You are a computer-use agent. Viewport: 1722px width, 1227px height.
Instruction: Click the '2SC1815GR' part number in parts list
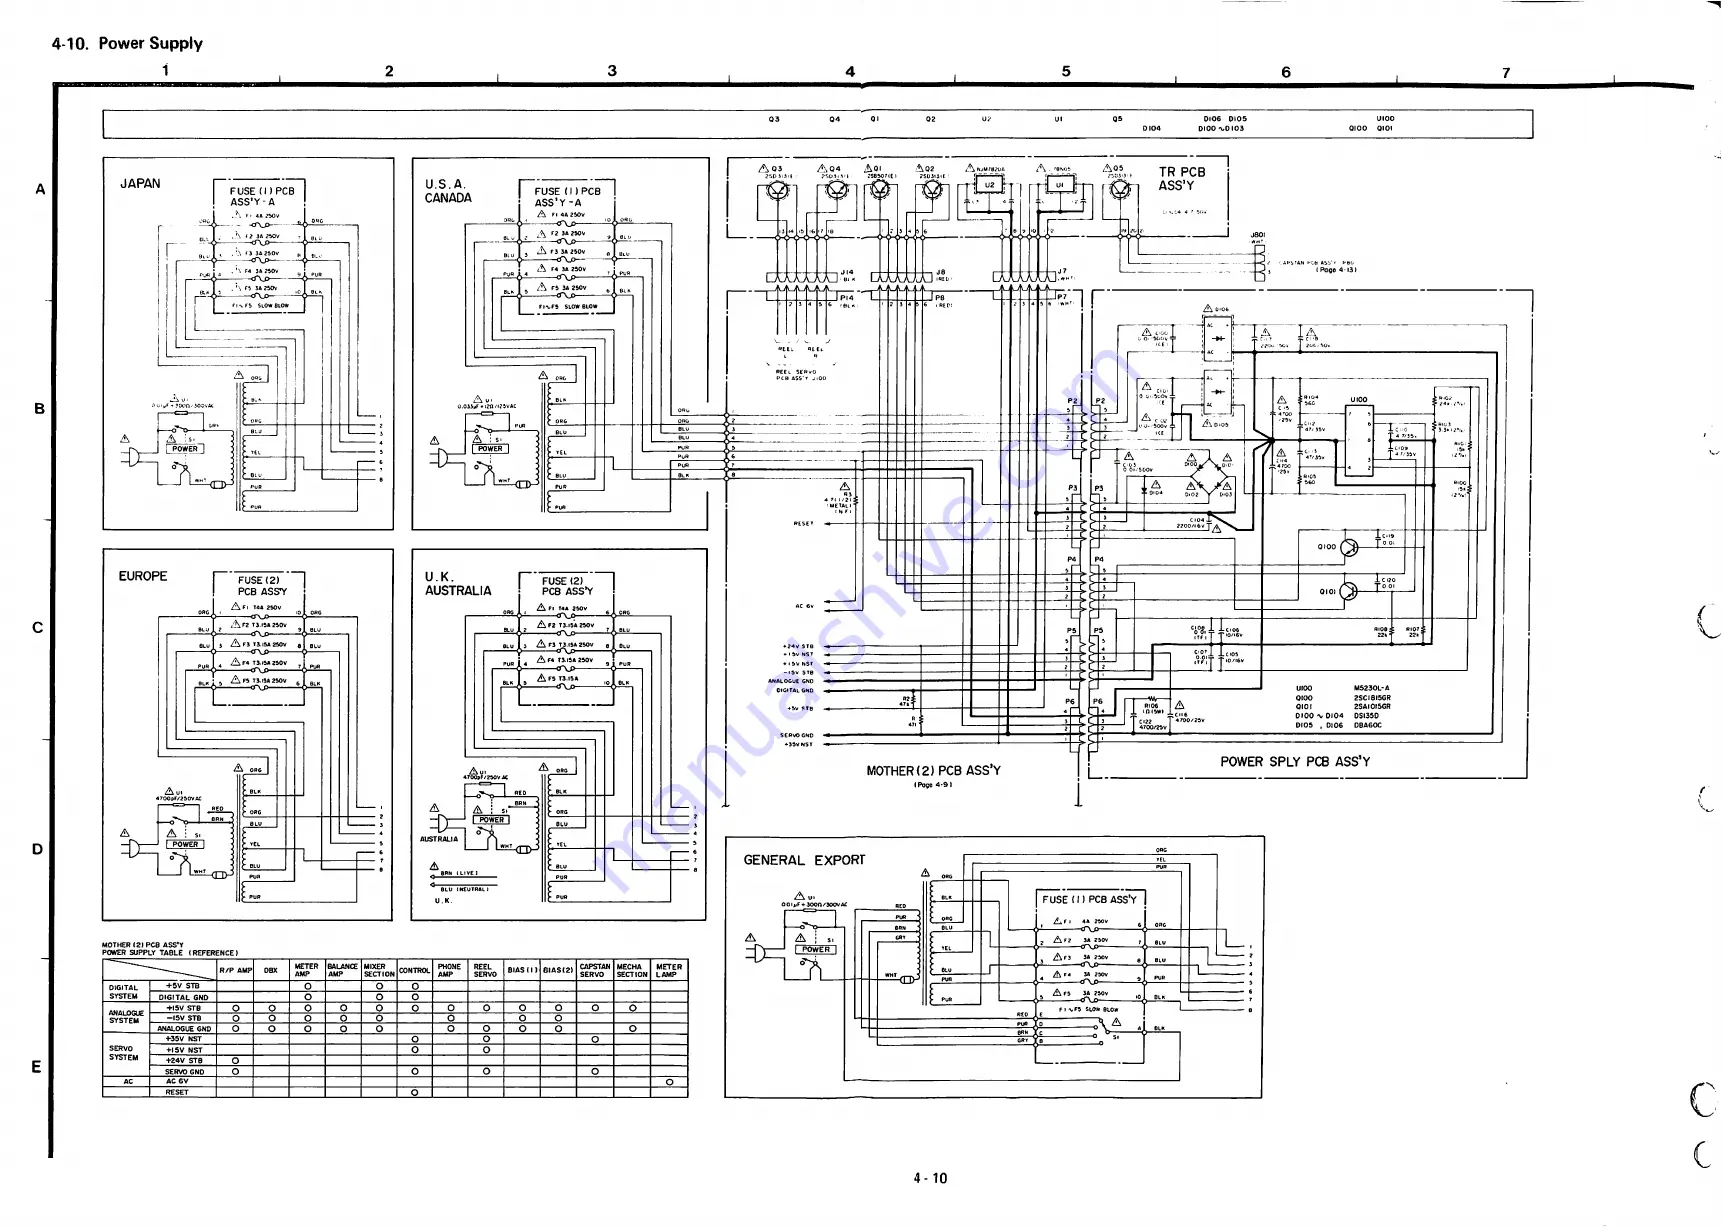[x=1372, y=698]
